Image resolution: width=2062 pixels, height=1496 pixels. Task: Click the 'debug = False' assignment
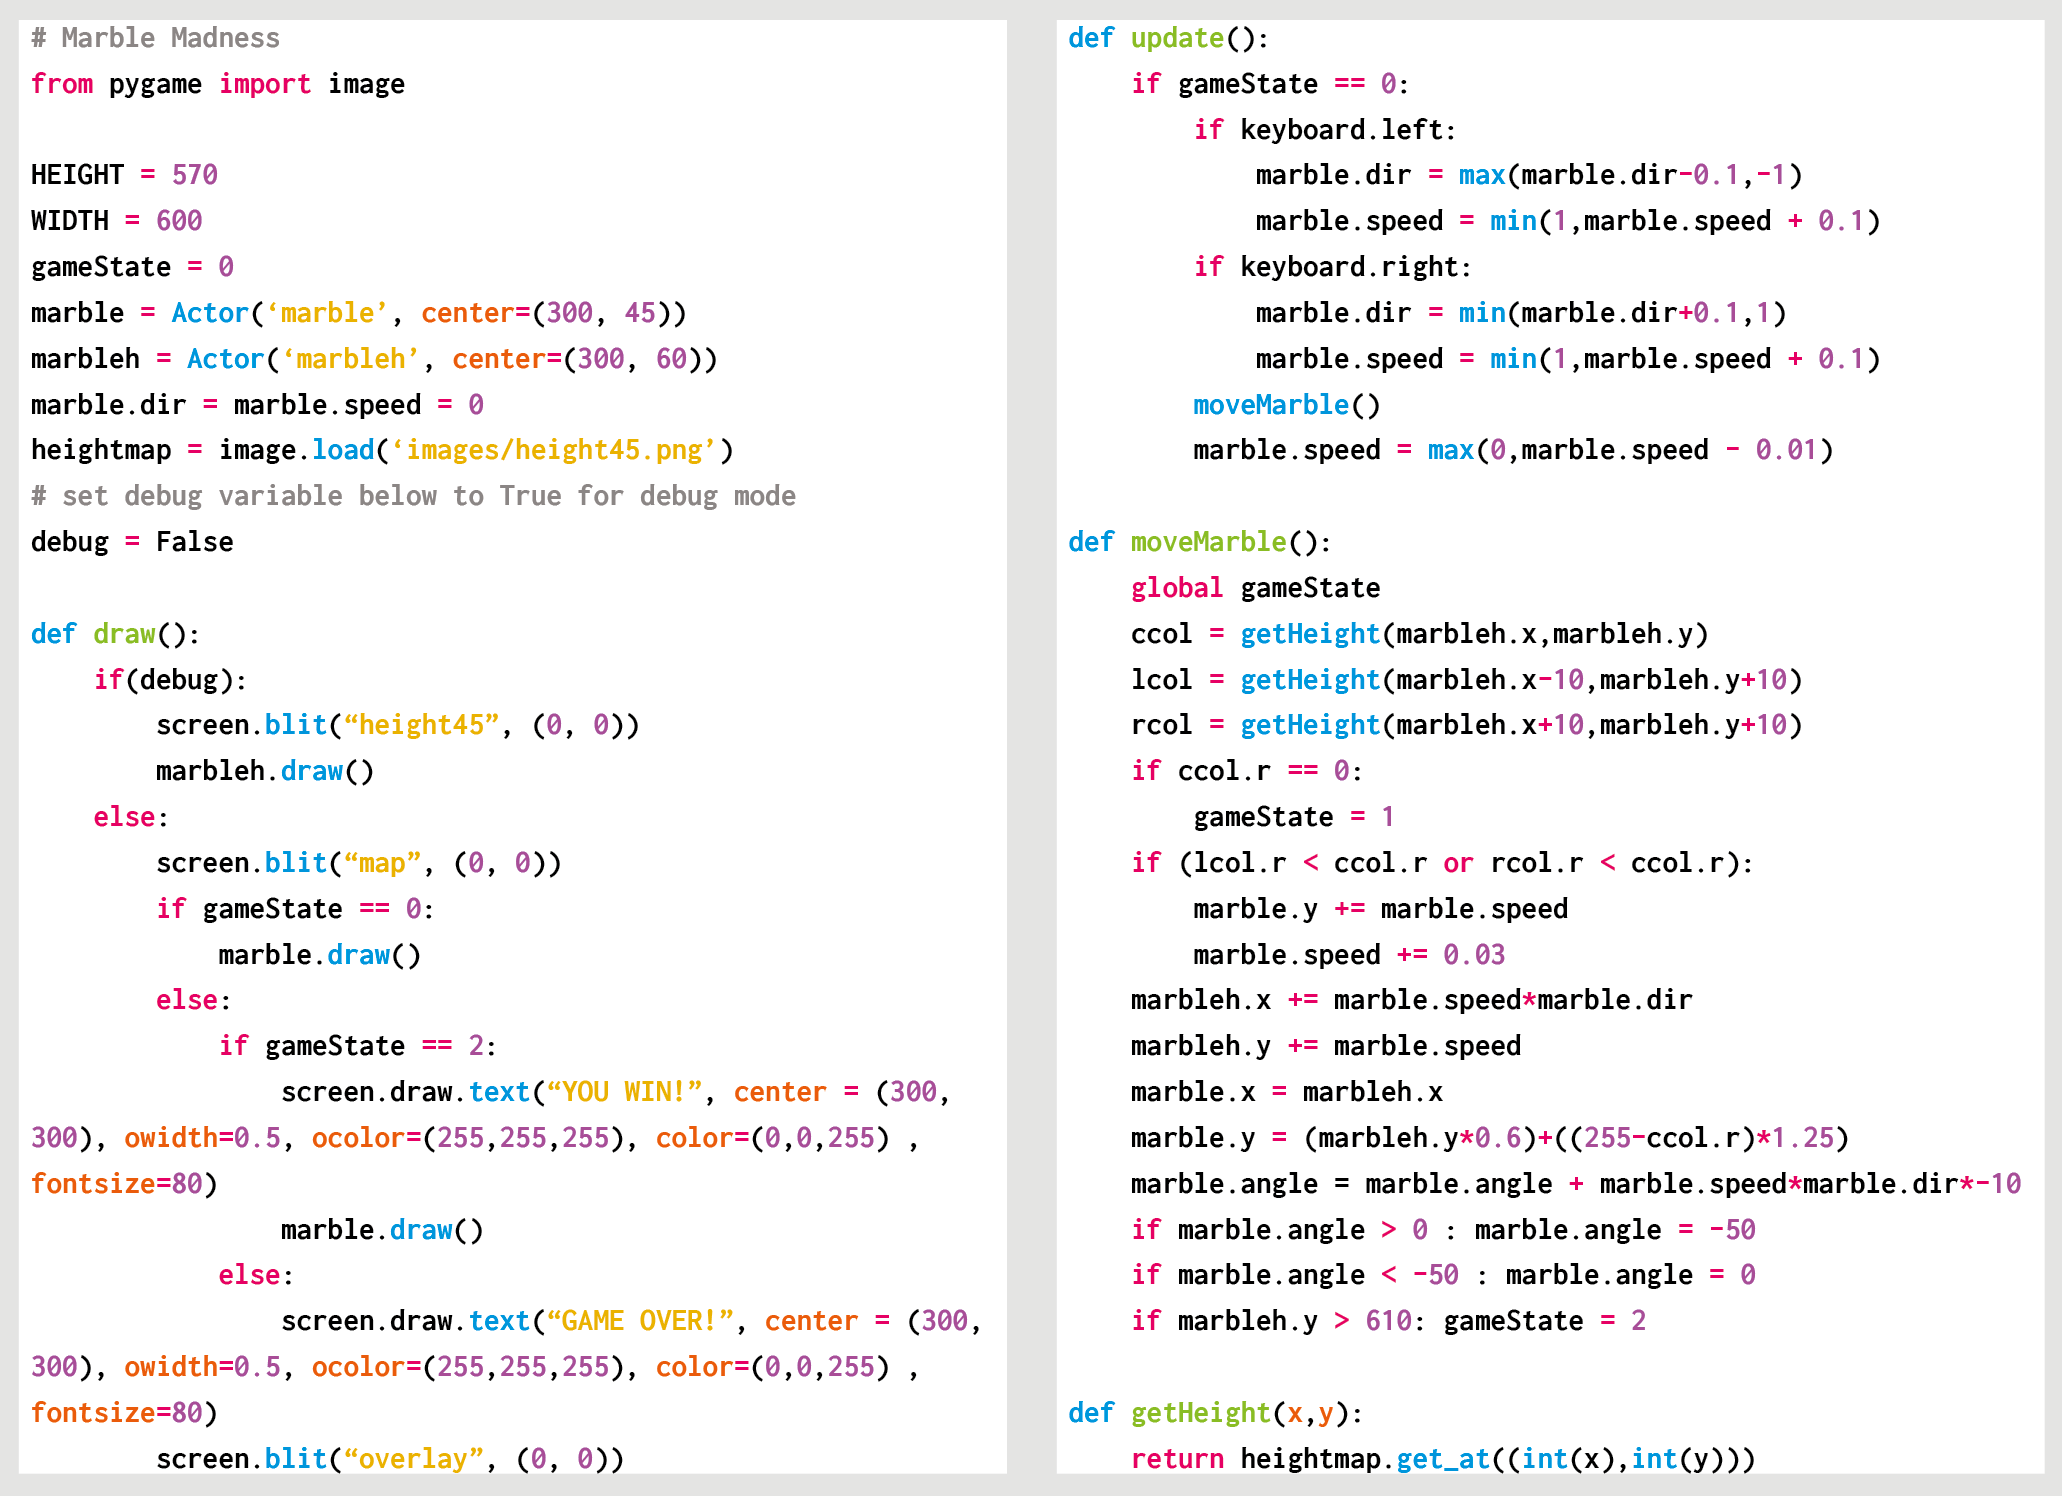click(131, 542)
